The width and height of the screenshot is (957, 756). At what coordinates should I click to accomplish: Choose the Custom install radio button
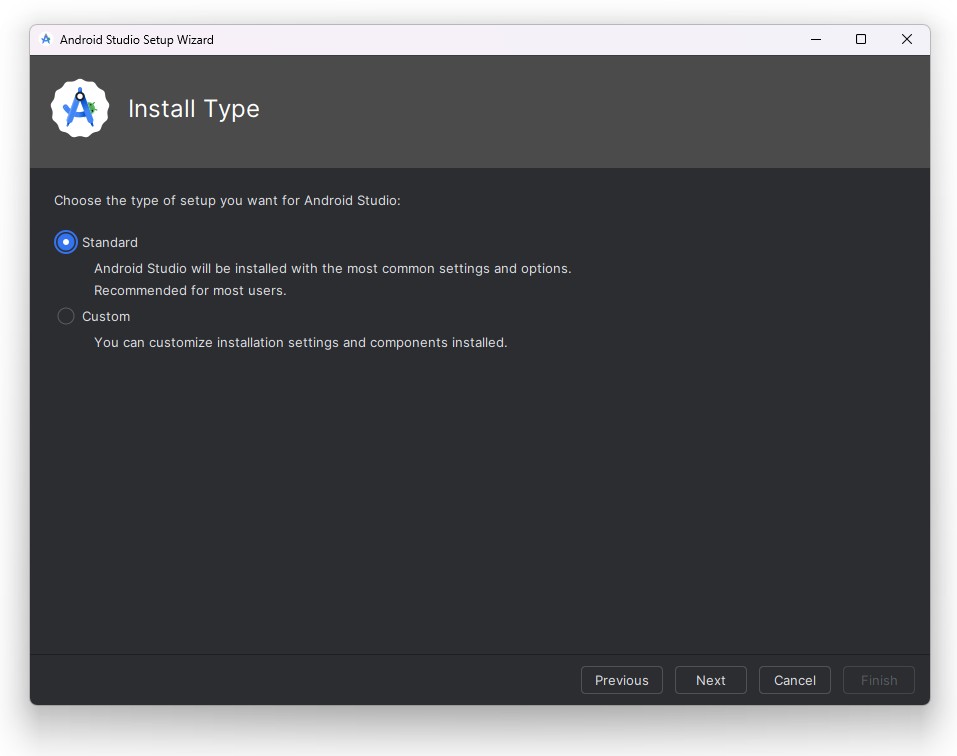point(66,316)
